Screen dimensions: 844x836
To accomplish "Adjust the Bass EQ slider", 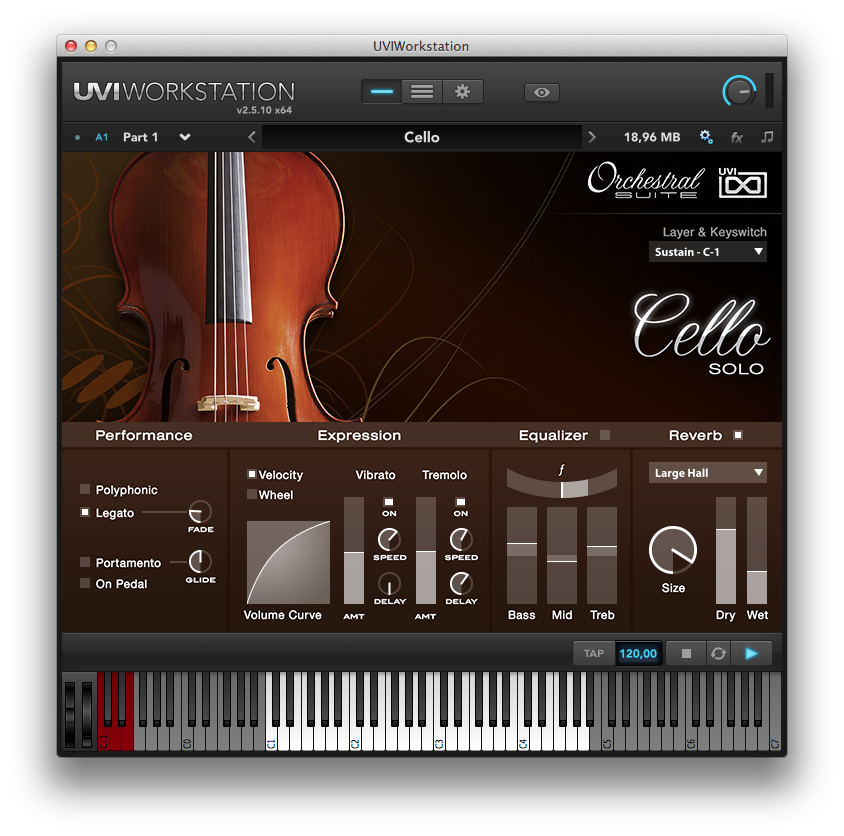I will click(522, 555).
